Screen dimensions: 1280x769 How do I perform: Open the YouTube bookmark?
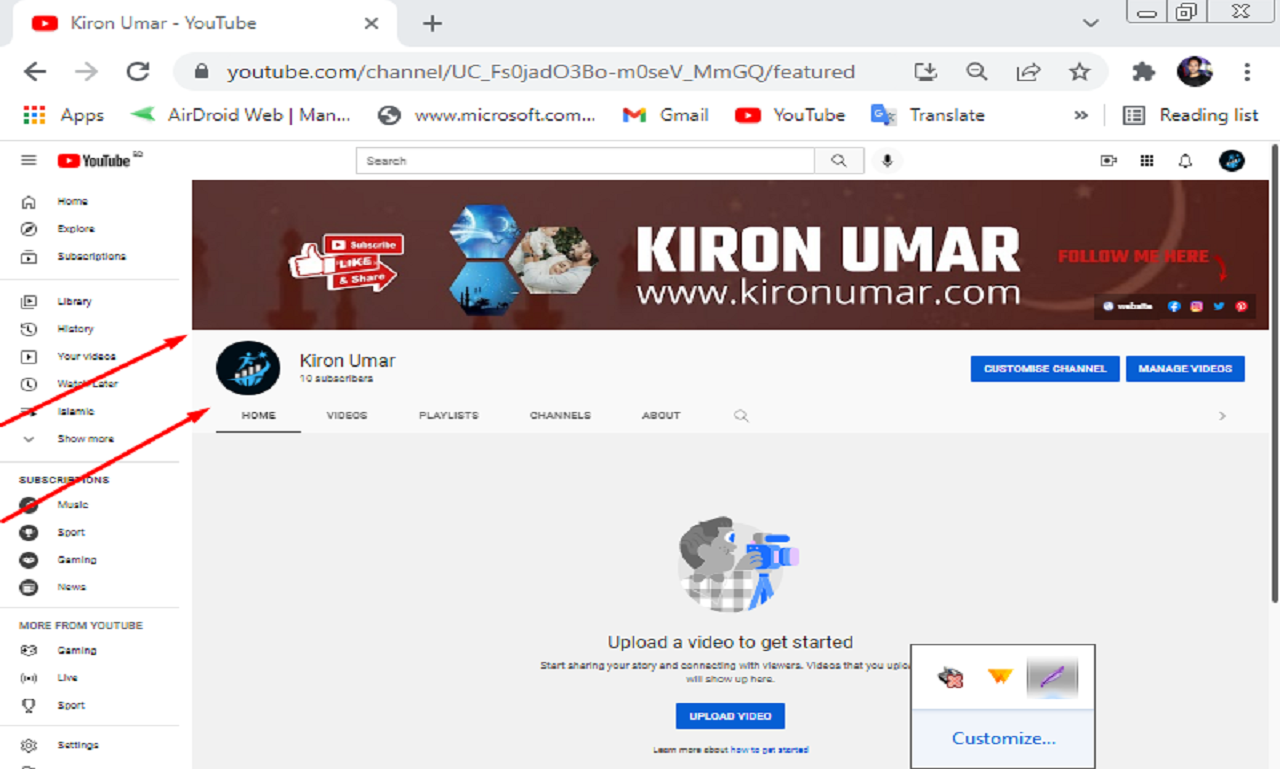click(x=789, y=115)
